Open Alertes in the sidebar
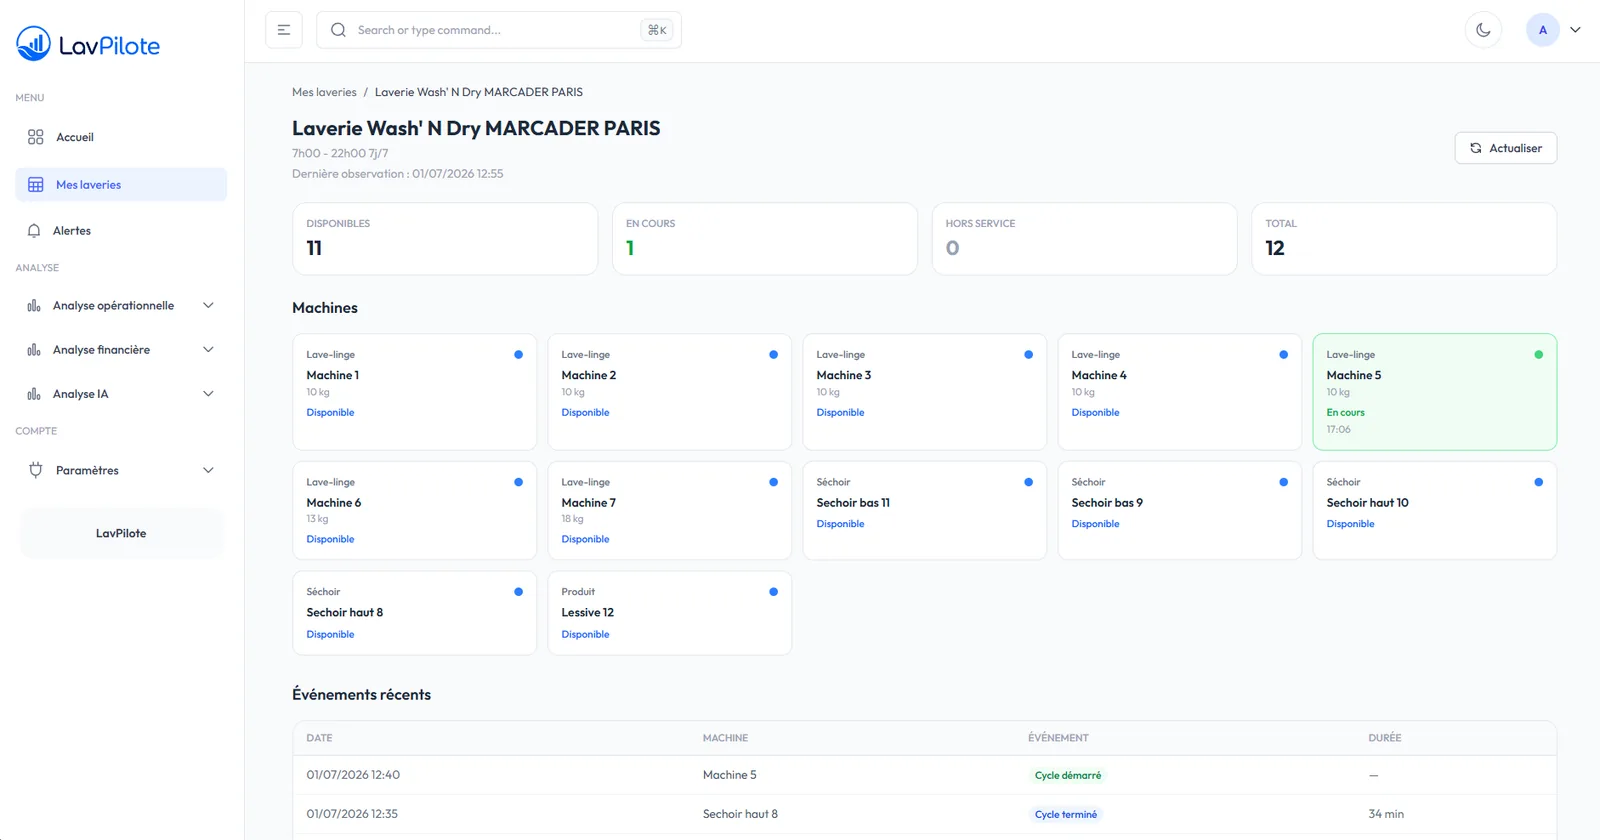Viewport: 1600px width, 840px height. 121,231
